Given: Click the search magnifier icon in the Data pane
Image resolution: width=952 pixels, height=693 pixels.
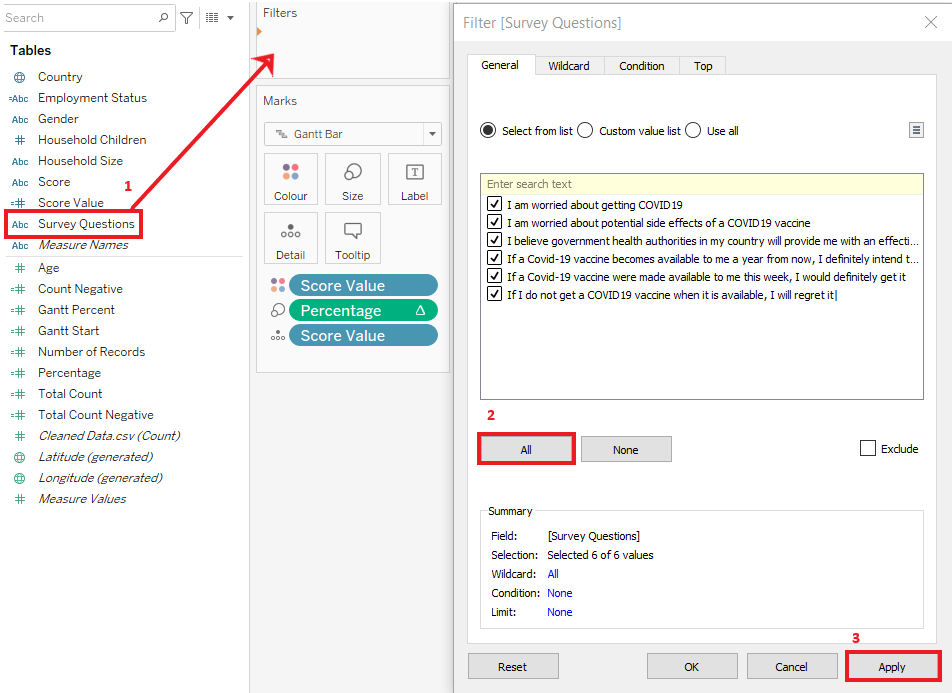Looking at the screenshot, I should click(x=164, y=18).
